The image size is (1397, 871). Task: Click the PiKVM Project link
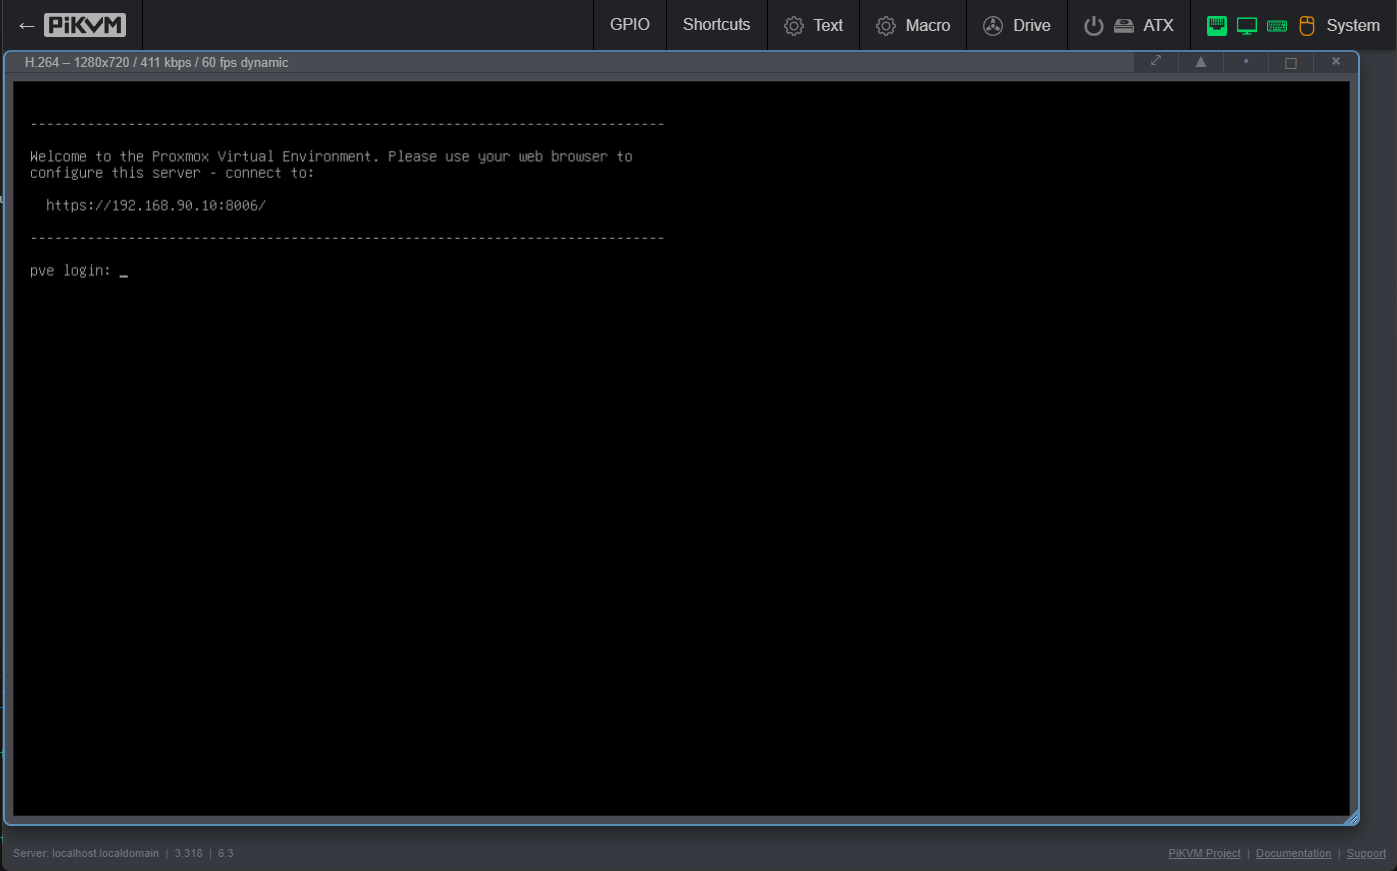point(1204,853)
